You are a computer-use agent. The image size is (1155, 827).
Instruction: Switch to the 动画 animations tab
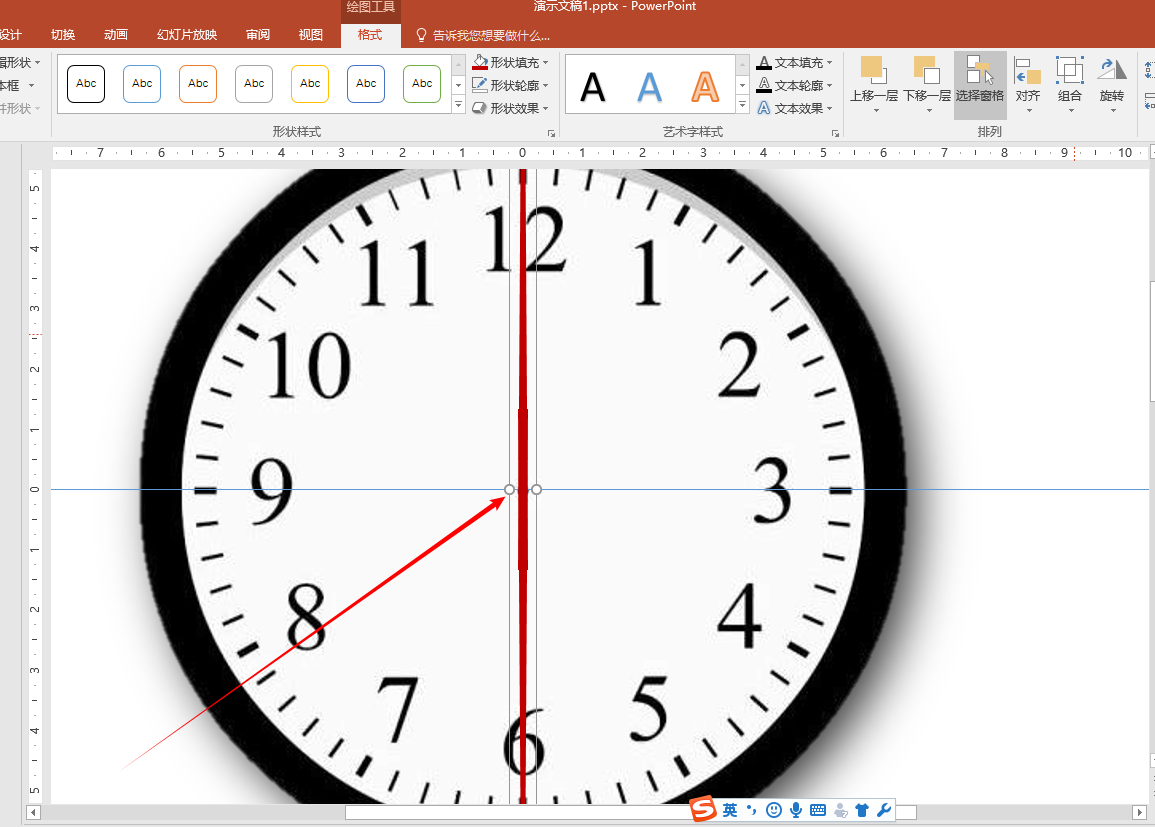point(116,35)
